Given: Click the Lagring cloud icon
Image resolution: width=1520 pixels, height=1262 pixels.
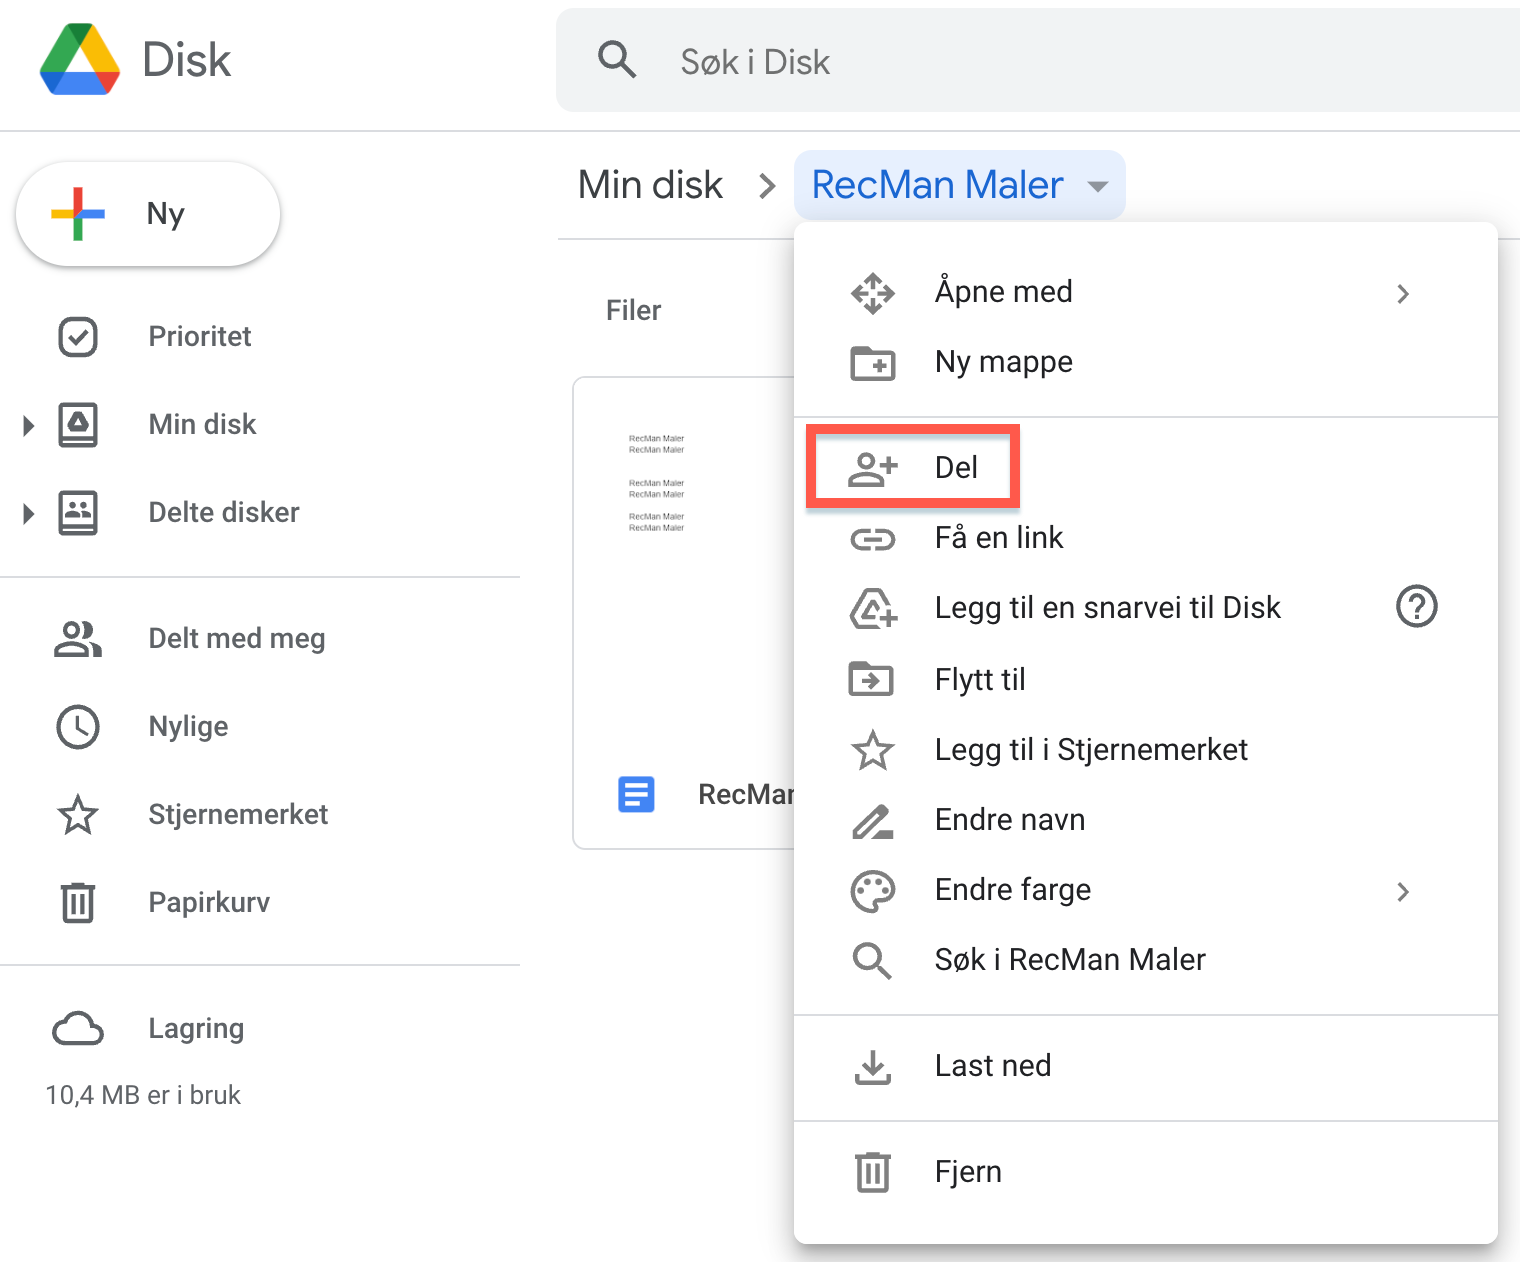Looking at the screenshot, I should [78, 1028].
